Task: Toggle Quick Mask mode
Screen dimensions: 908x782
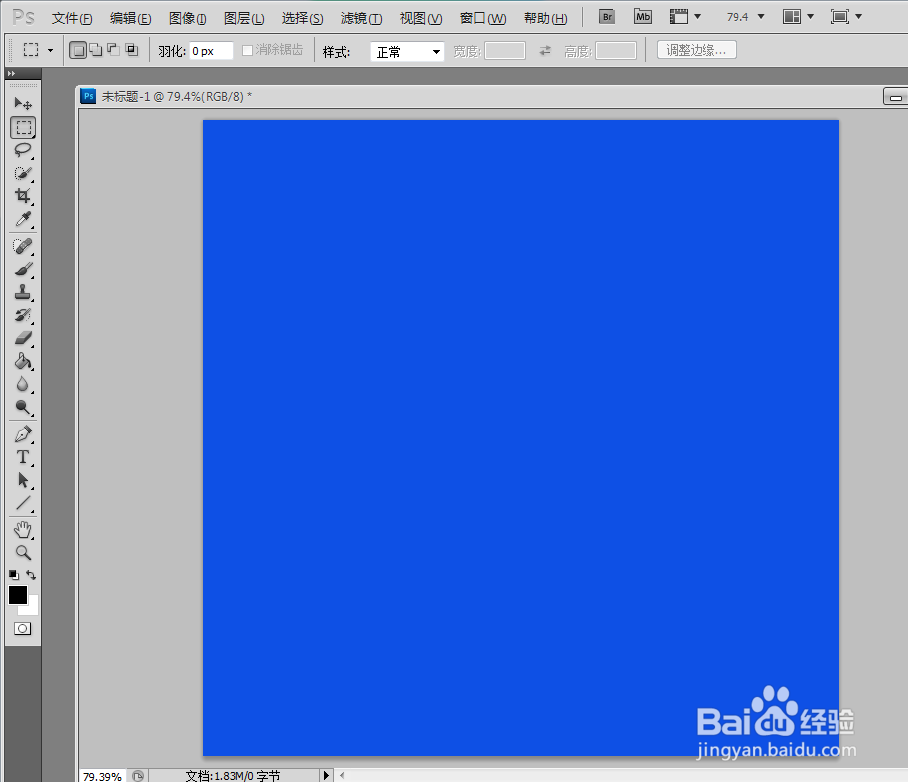Action: pos(23,628)
